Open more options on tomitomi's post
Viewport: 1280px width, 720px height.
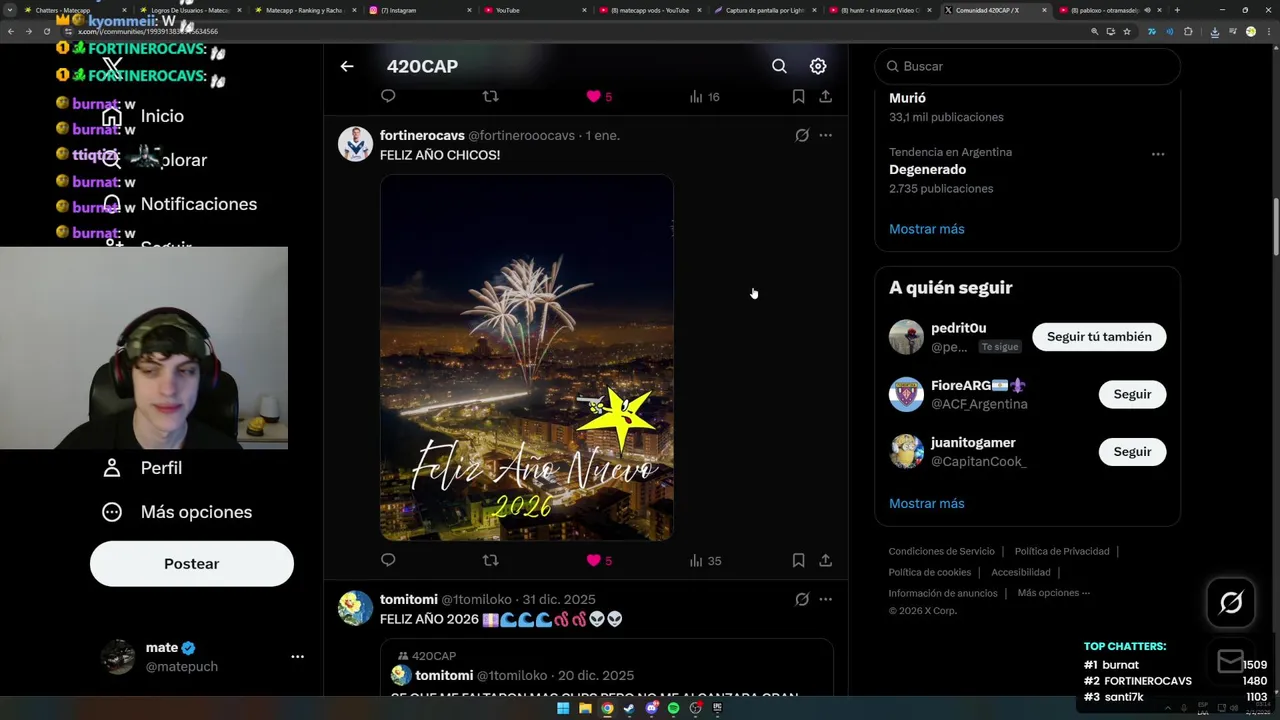coord(826,599)
